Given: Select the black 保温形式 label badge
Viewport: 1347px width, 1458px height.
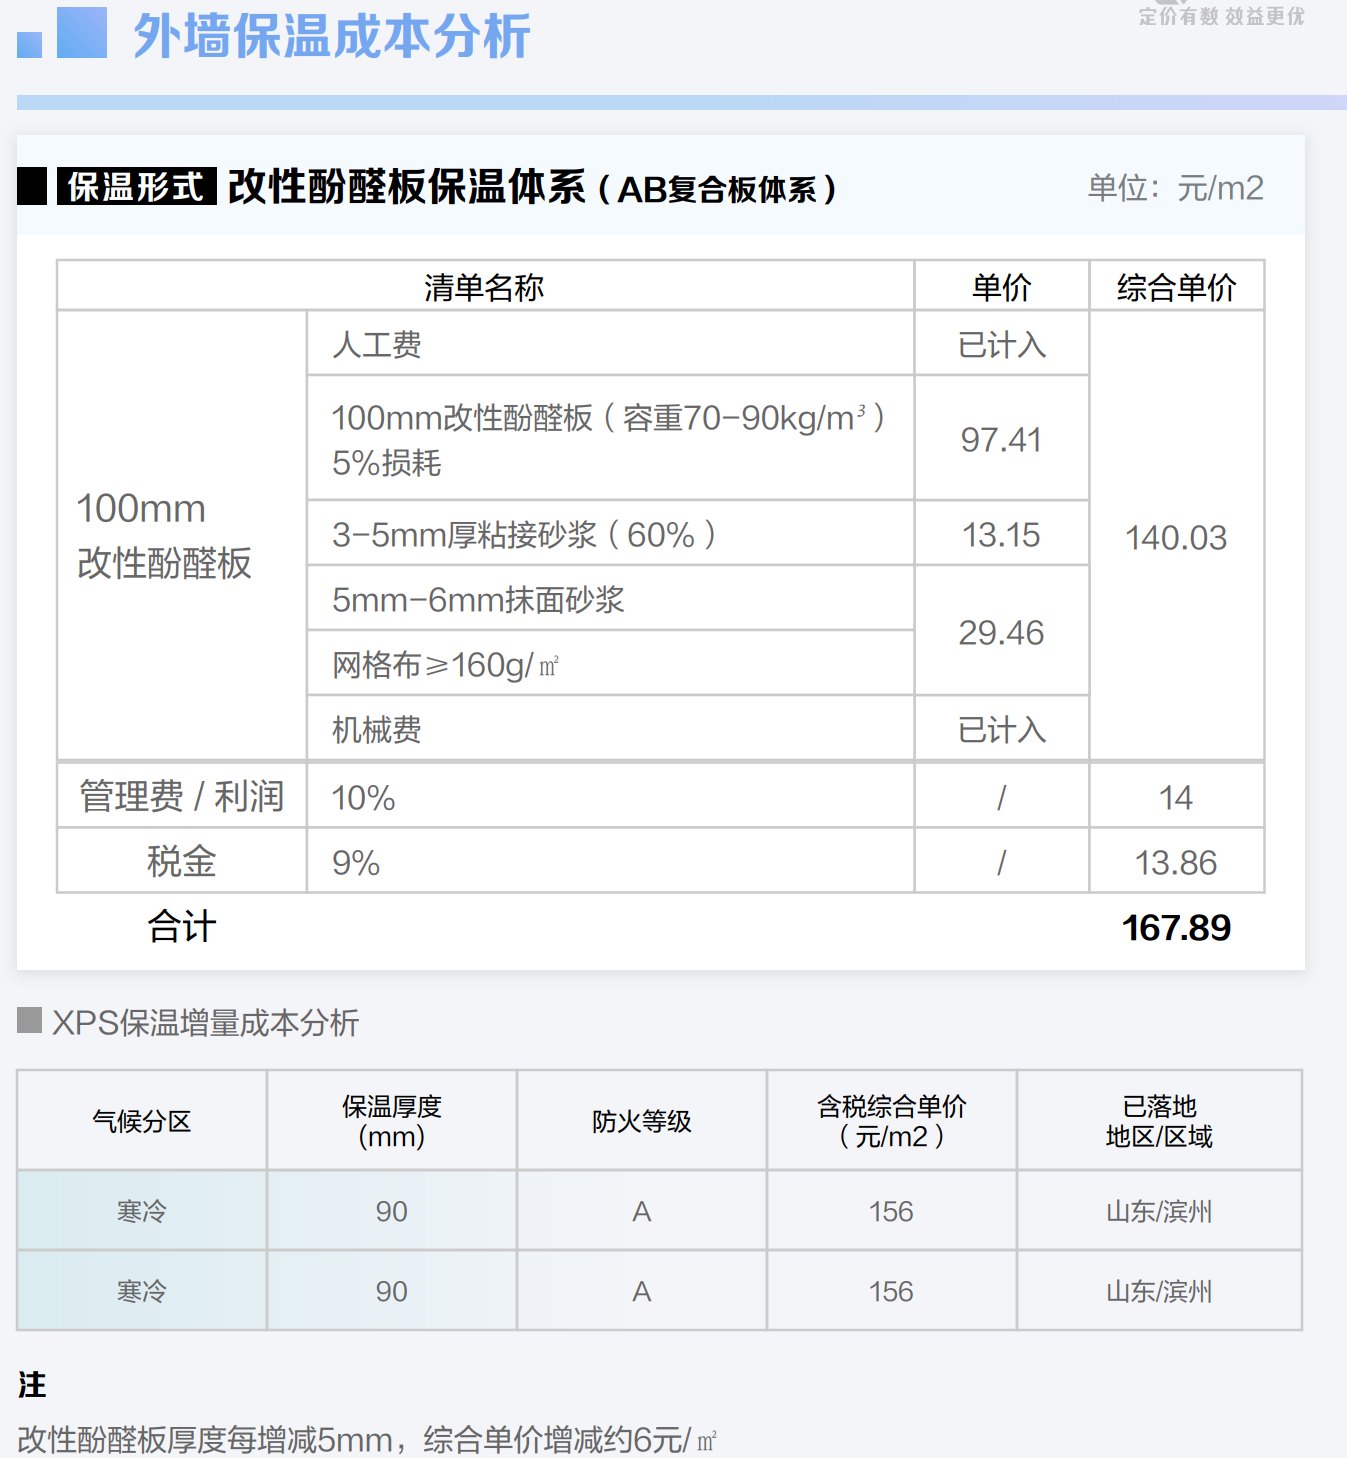Looking at the screenshot, I should click(136, 187).
